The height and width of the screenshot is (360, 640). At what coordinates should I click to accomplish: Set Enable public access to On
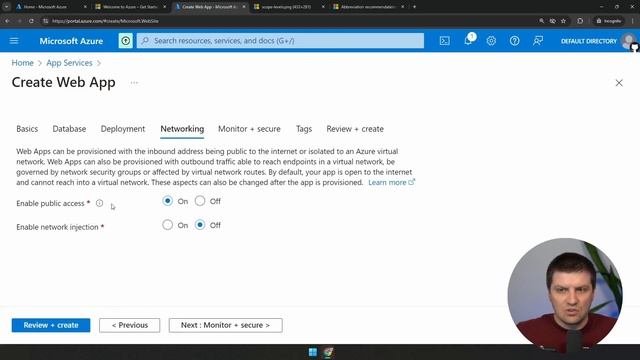point(167,201)
